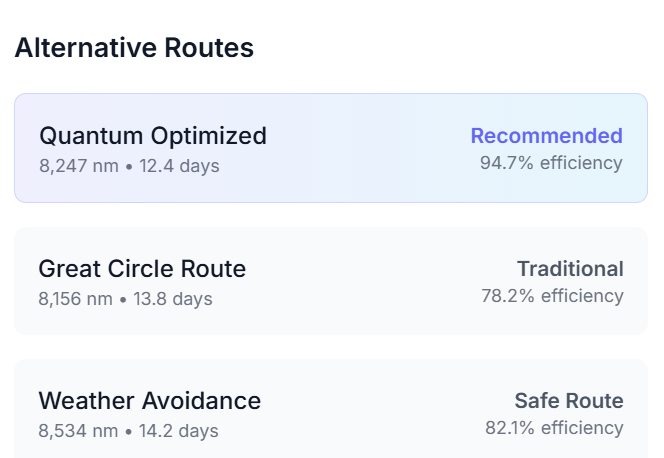Click the 78.2% efficiency text

point(552,296)
